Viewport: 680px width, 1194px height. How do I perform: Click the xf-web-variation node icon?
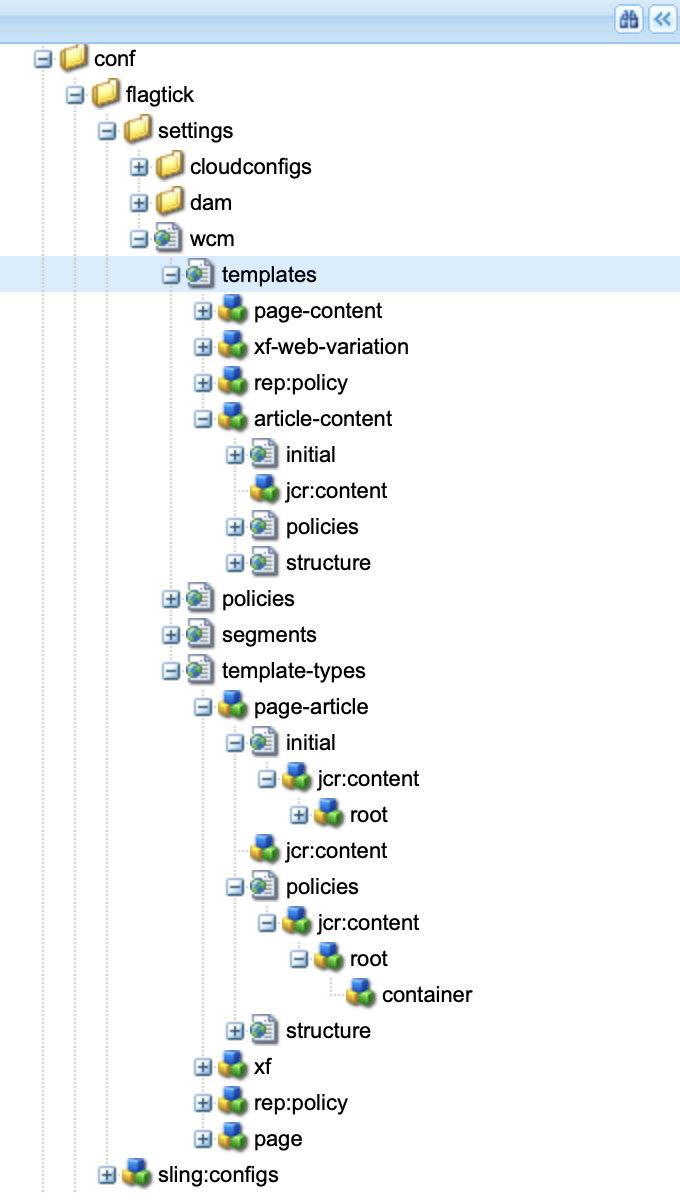tap(234, 346)
